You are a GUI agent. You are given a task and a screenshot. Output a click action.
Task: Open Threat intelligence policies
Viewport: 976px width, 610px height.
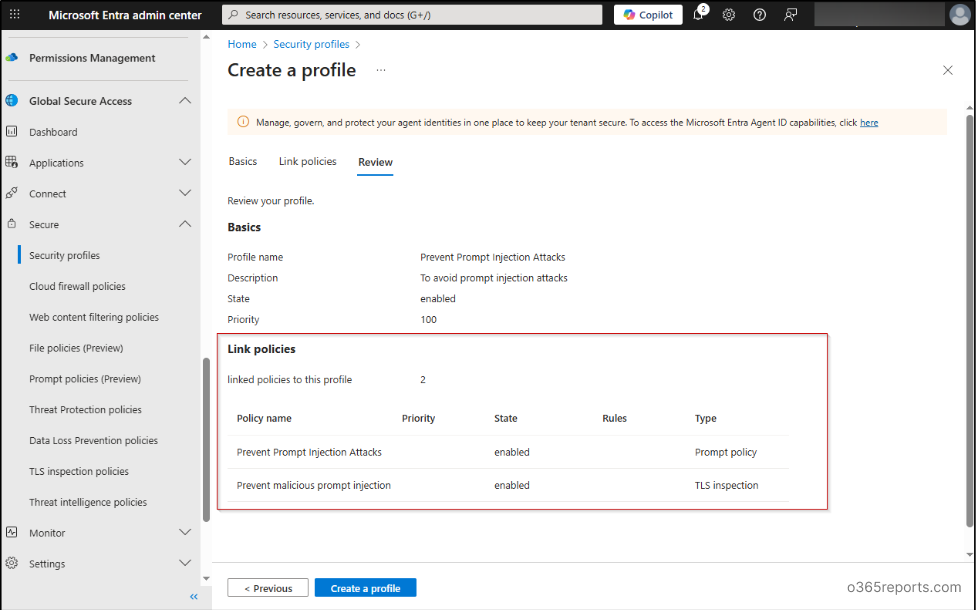88,502
